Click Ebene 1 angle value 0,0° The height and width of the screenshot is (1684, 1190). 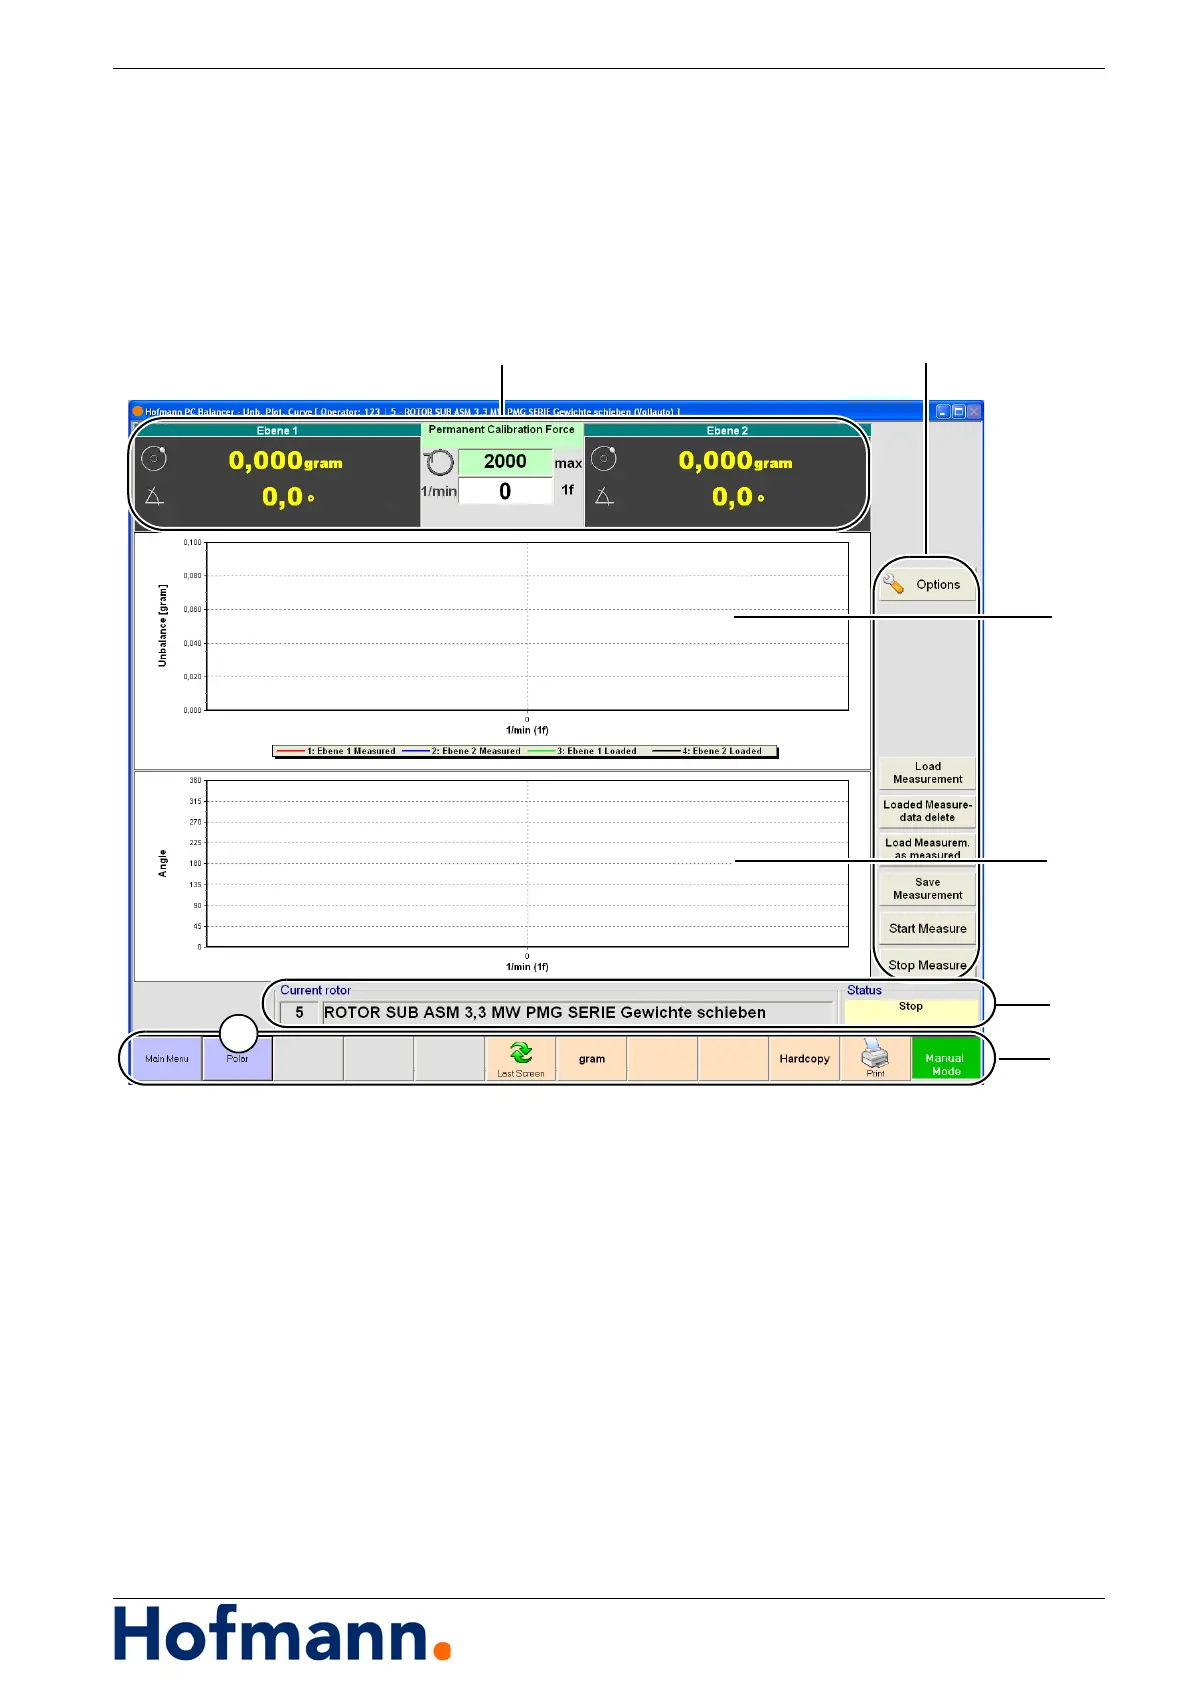289,497
